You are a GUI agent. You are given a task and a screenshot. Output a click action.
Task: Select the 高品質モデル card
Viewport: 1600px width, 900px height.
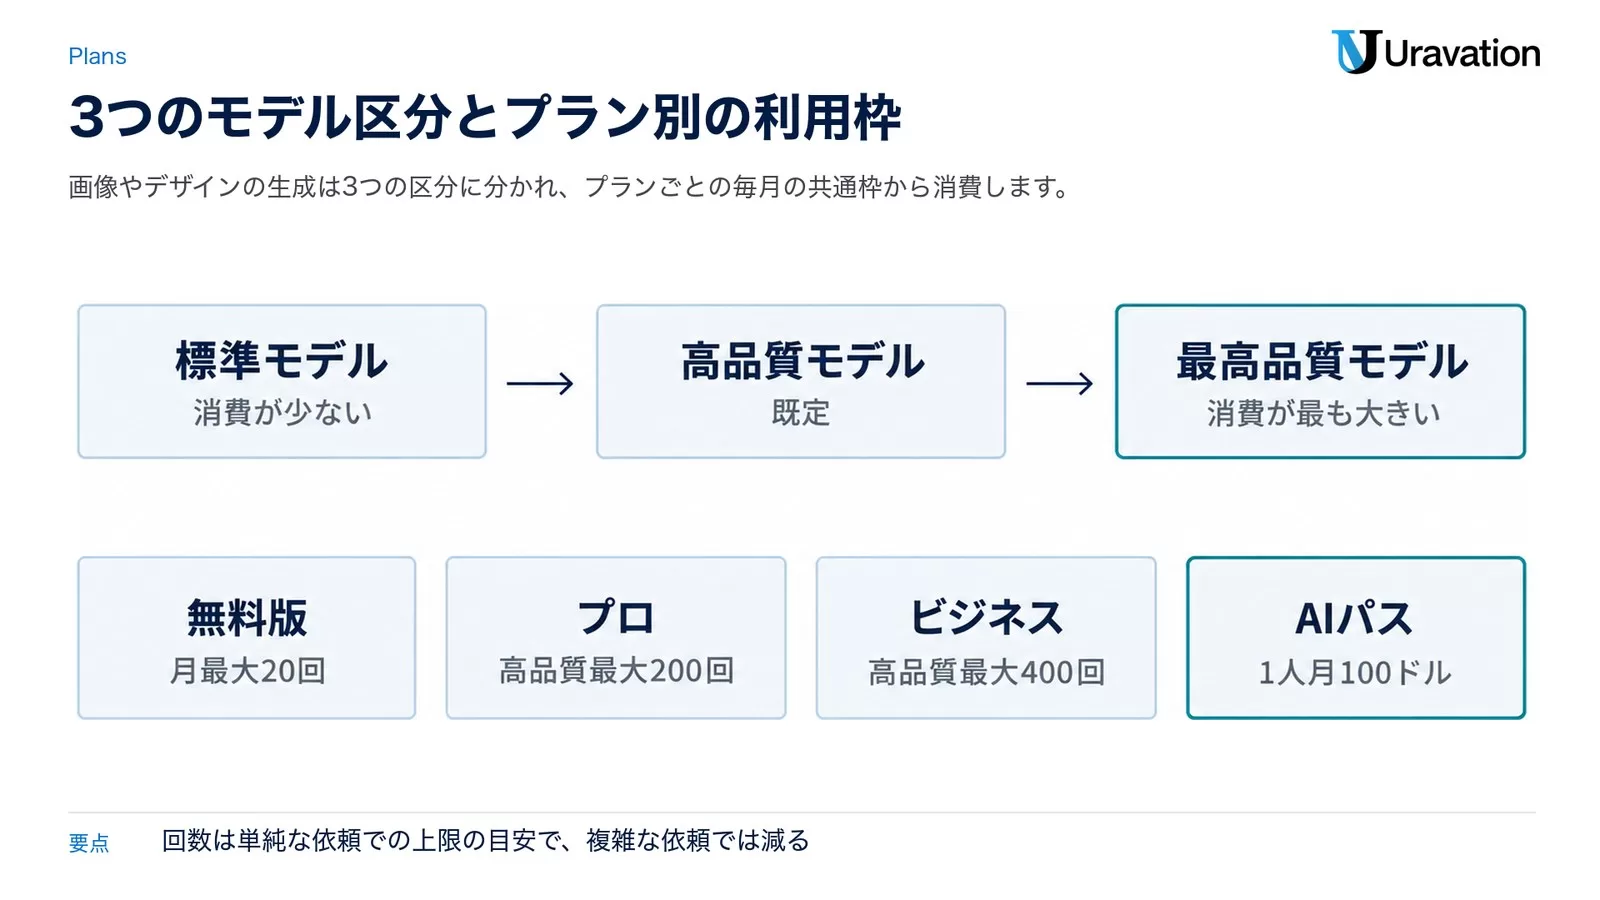coord(801,382)
